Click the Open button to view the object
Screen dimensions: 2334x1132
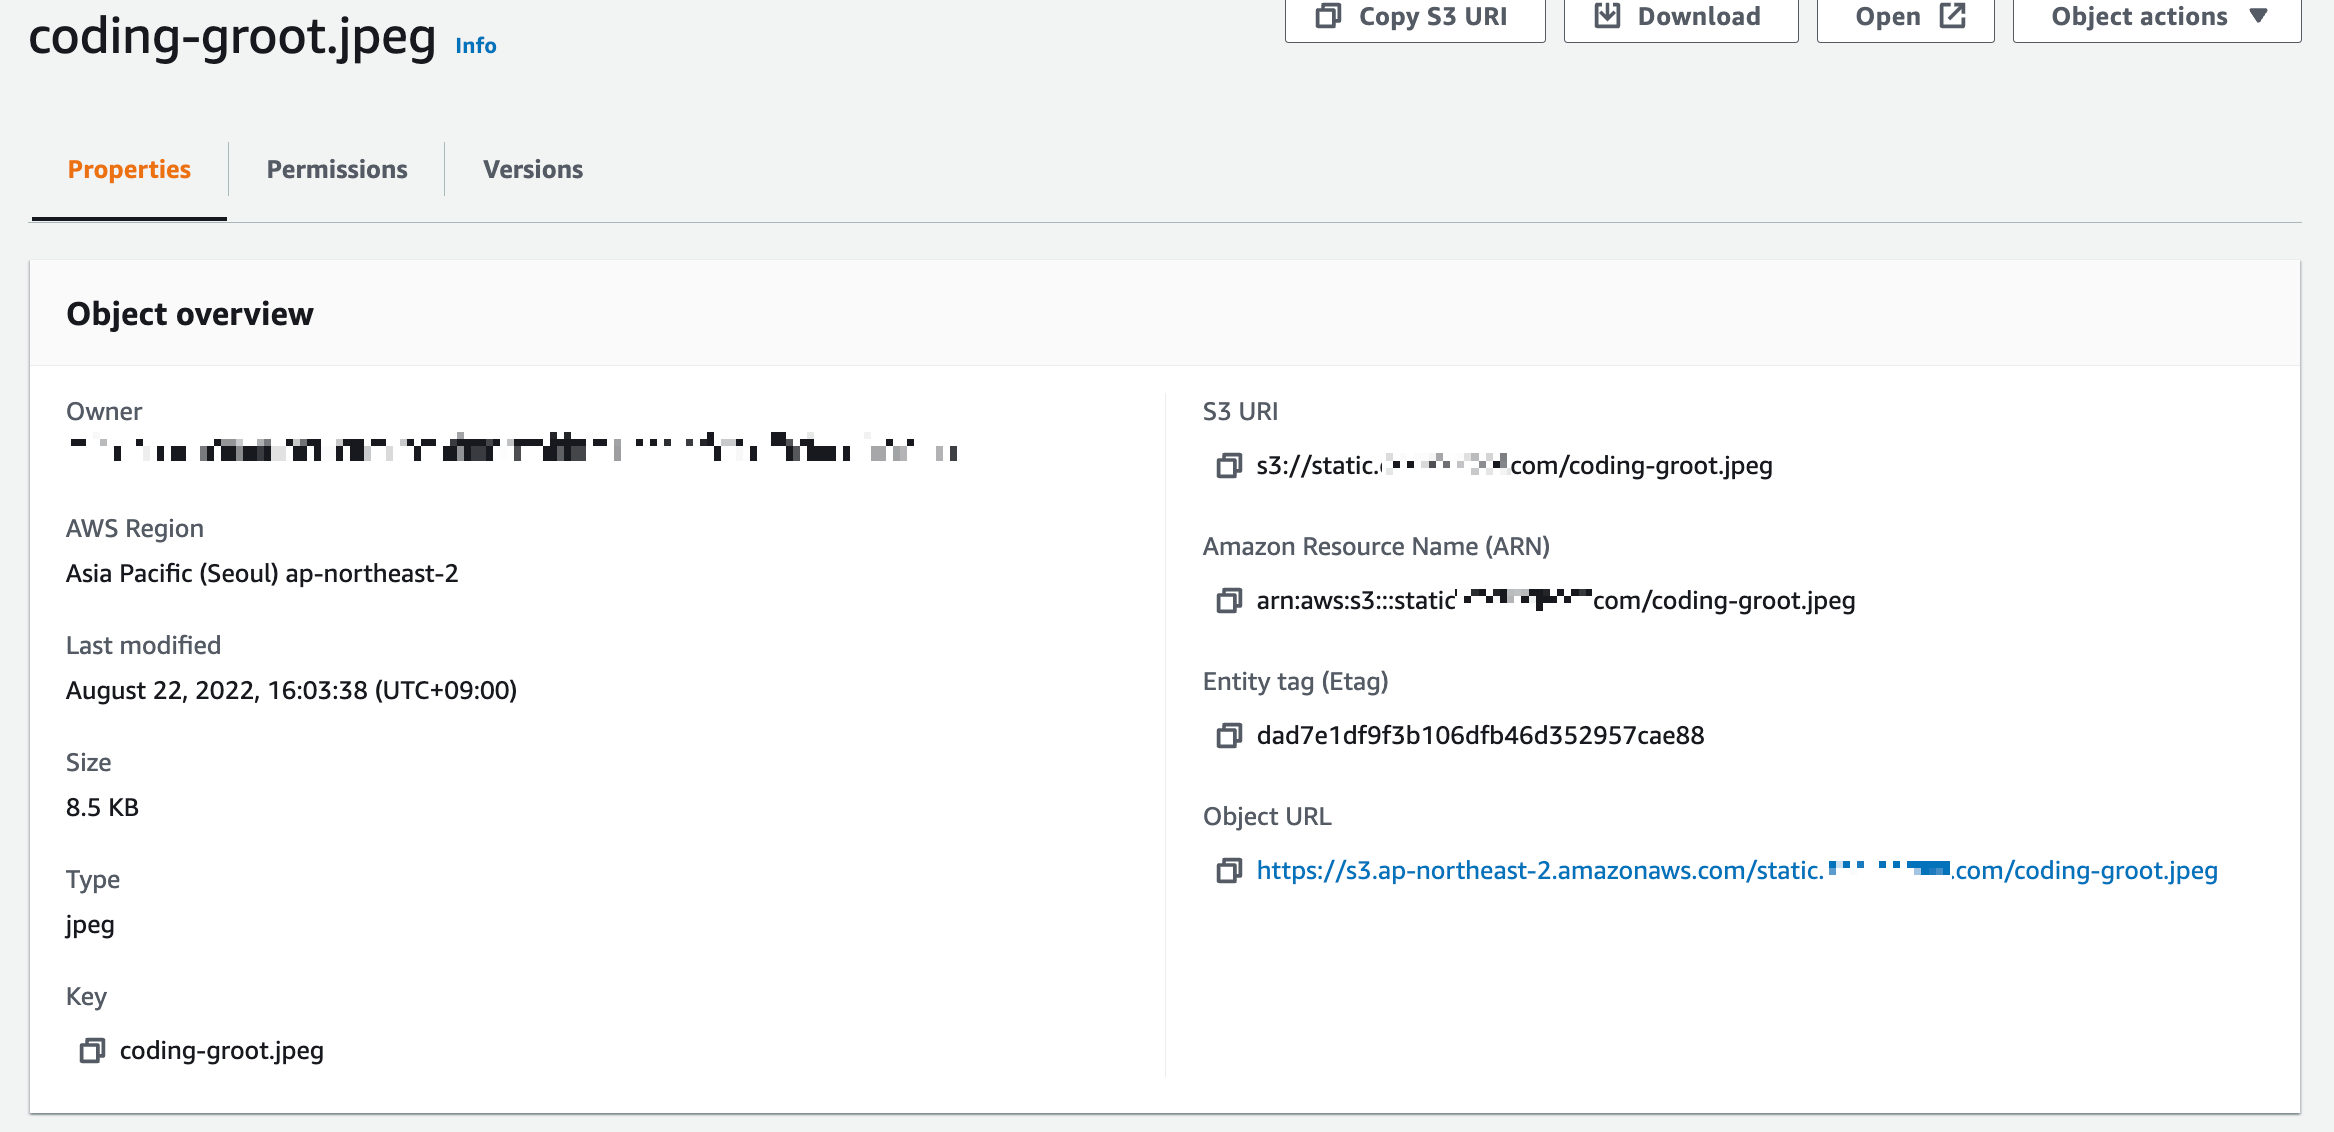pos(1905,17)
